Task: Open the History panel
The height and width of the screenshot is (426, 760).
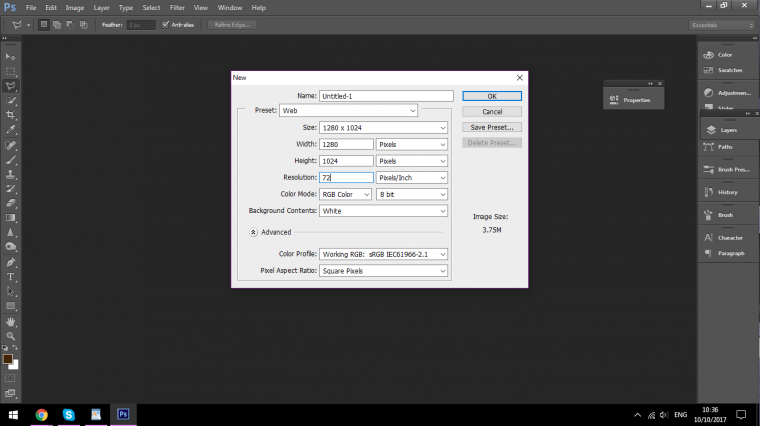Action: 721,192
